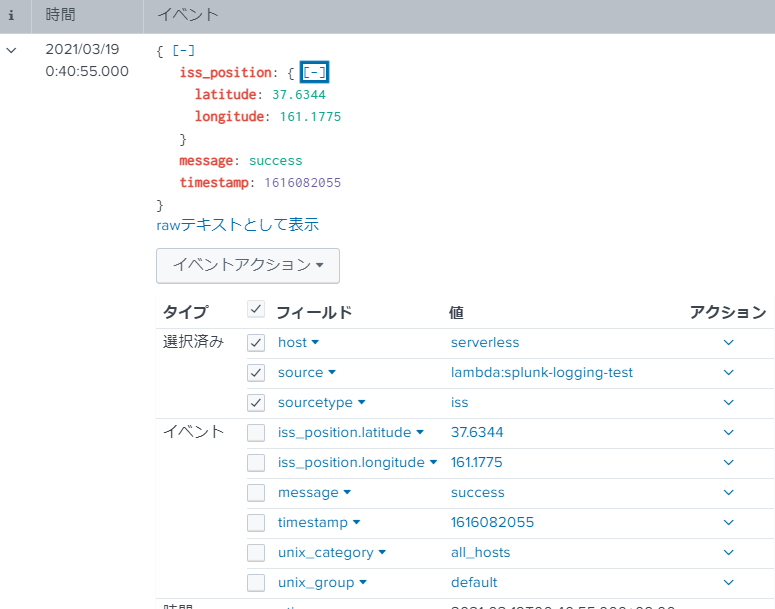Open the unix_category field dropdown

[332, 553]
